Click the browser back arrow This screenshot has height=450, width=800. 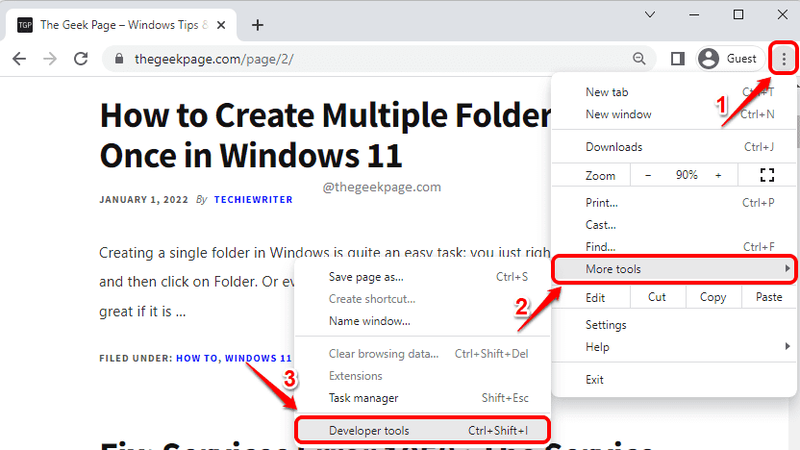(x=19, y=59)
